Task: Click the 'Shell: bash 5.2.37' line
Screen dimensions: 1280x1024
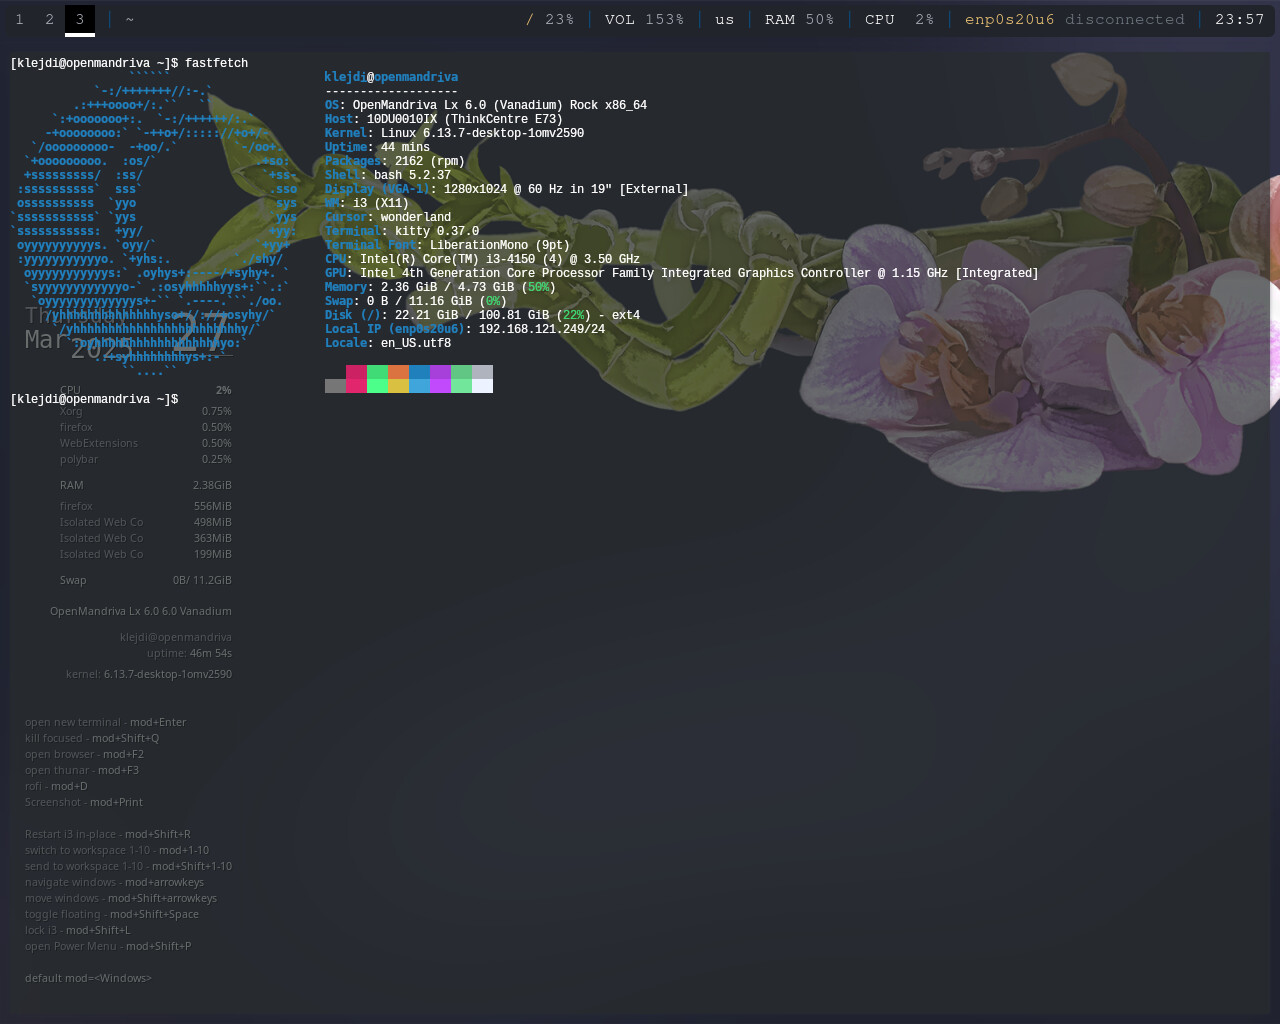Action: click(387, 175)
